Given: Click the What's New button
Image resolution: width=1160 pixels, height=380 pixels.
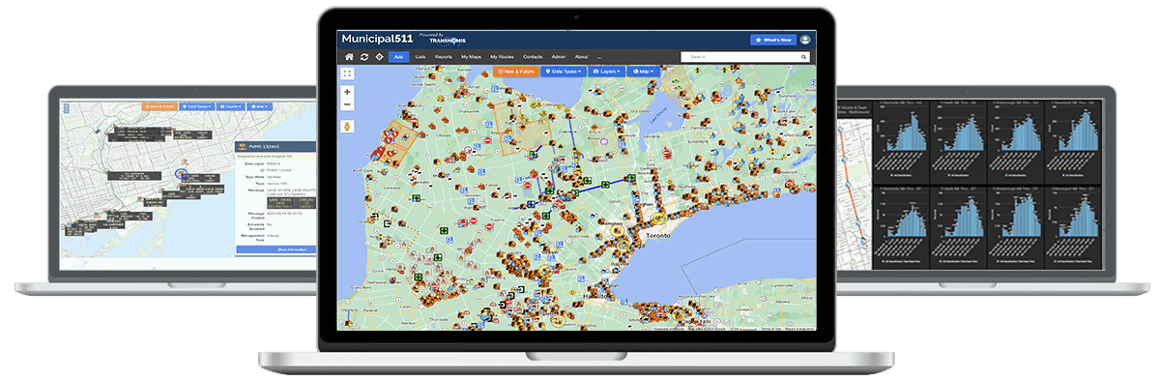Looking at the screenshot, I should click(x=773, y=40).
